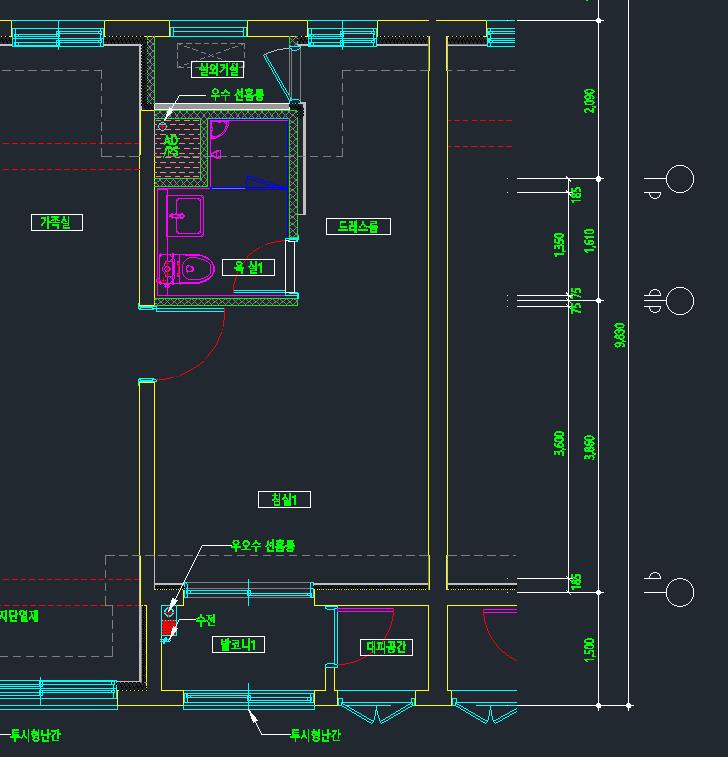Click the 대피공간 room label
This screenshot has height=757, width=728.
pyautogui.click(x=387, y=647)
